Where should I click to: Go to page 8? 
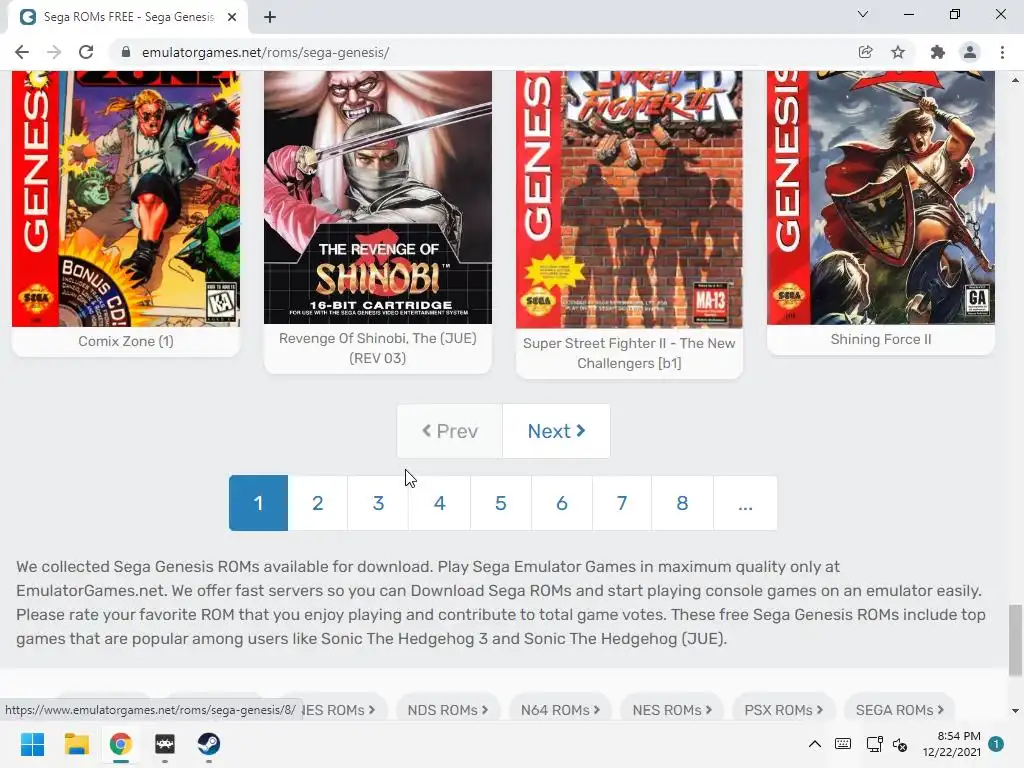tap(682, 503)
